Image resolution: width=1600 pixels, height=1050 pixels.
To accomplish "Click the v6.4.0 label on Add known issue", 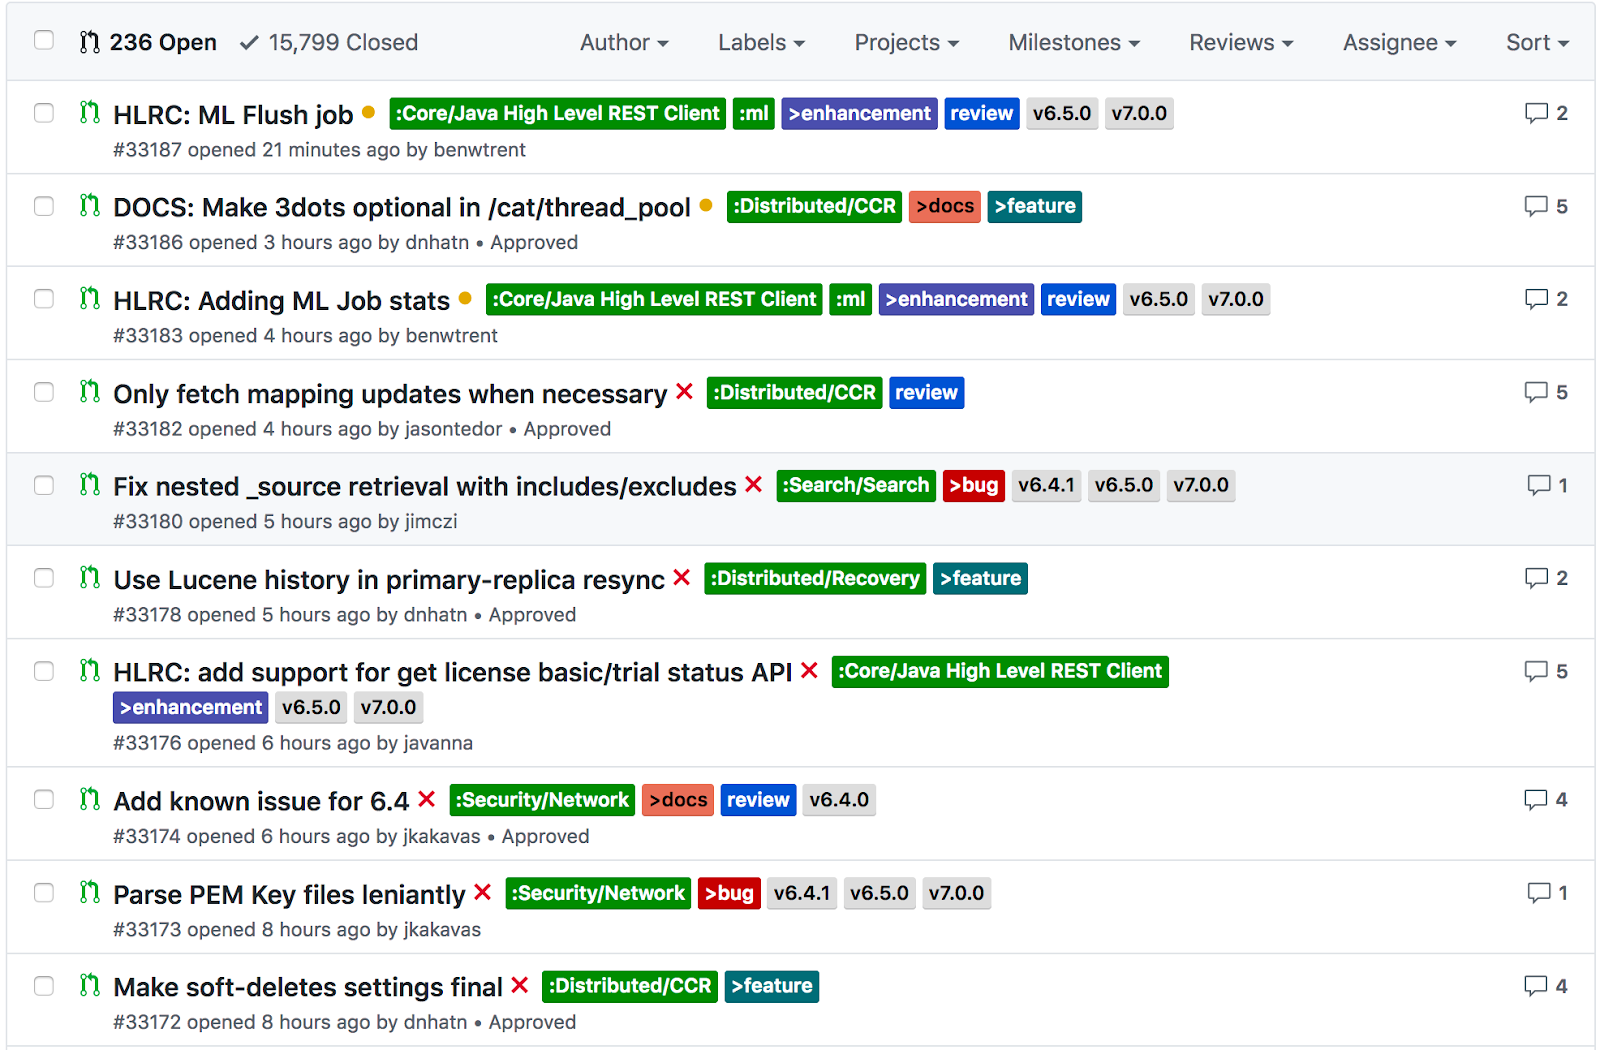I will tap(839, 800).
